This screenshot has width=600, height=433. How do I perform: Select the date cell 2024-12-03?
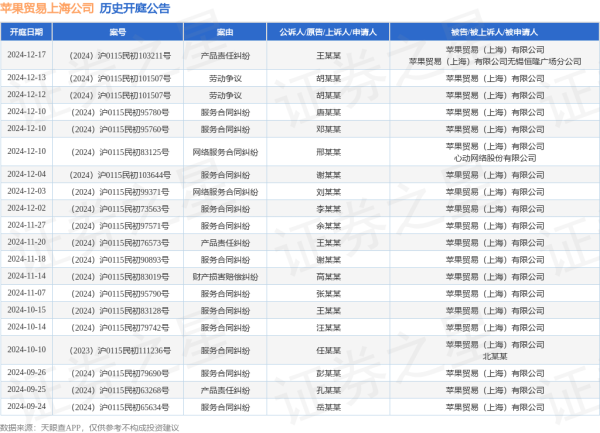(x=26, y=191)
